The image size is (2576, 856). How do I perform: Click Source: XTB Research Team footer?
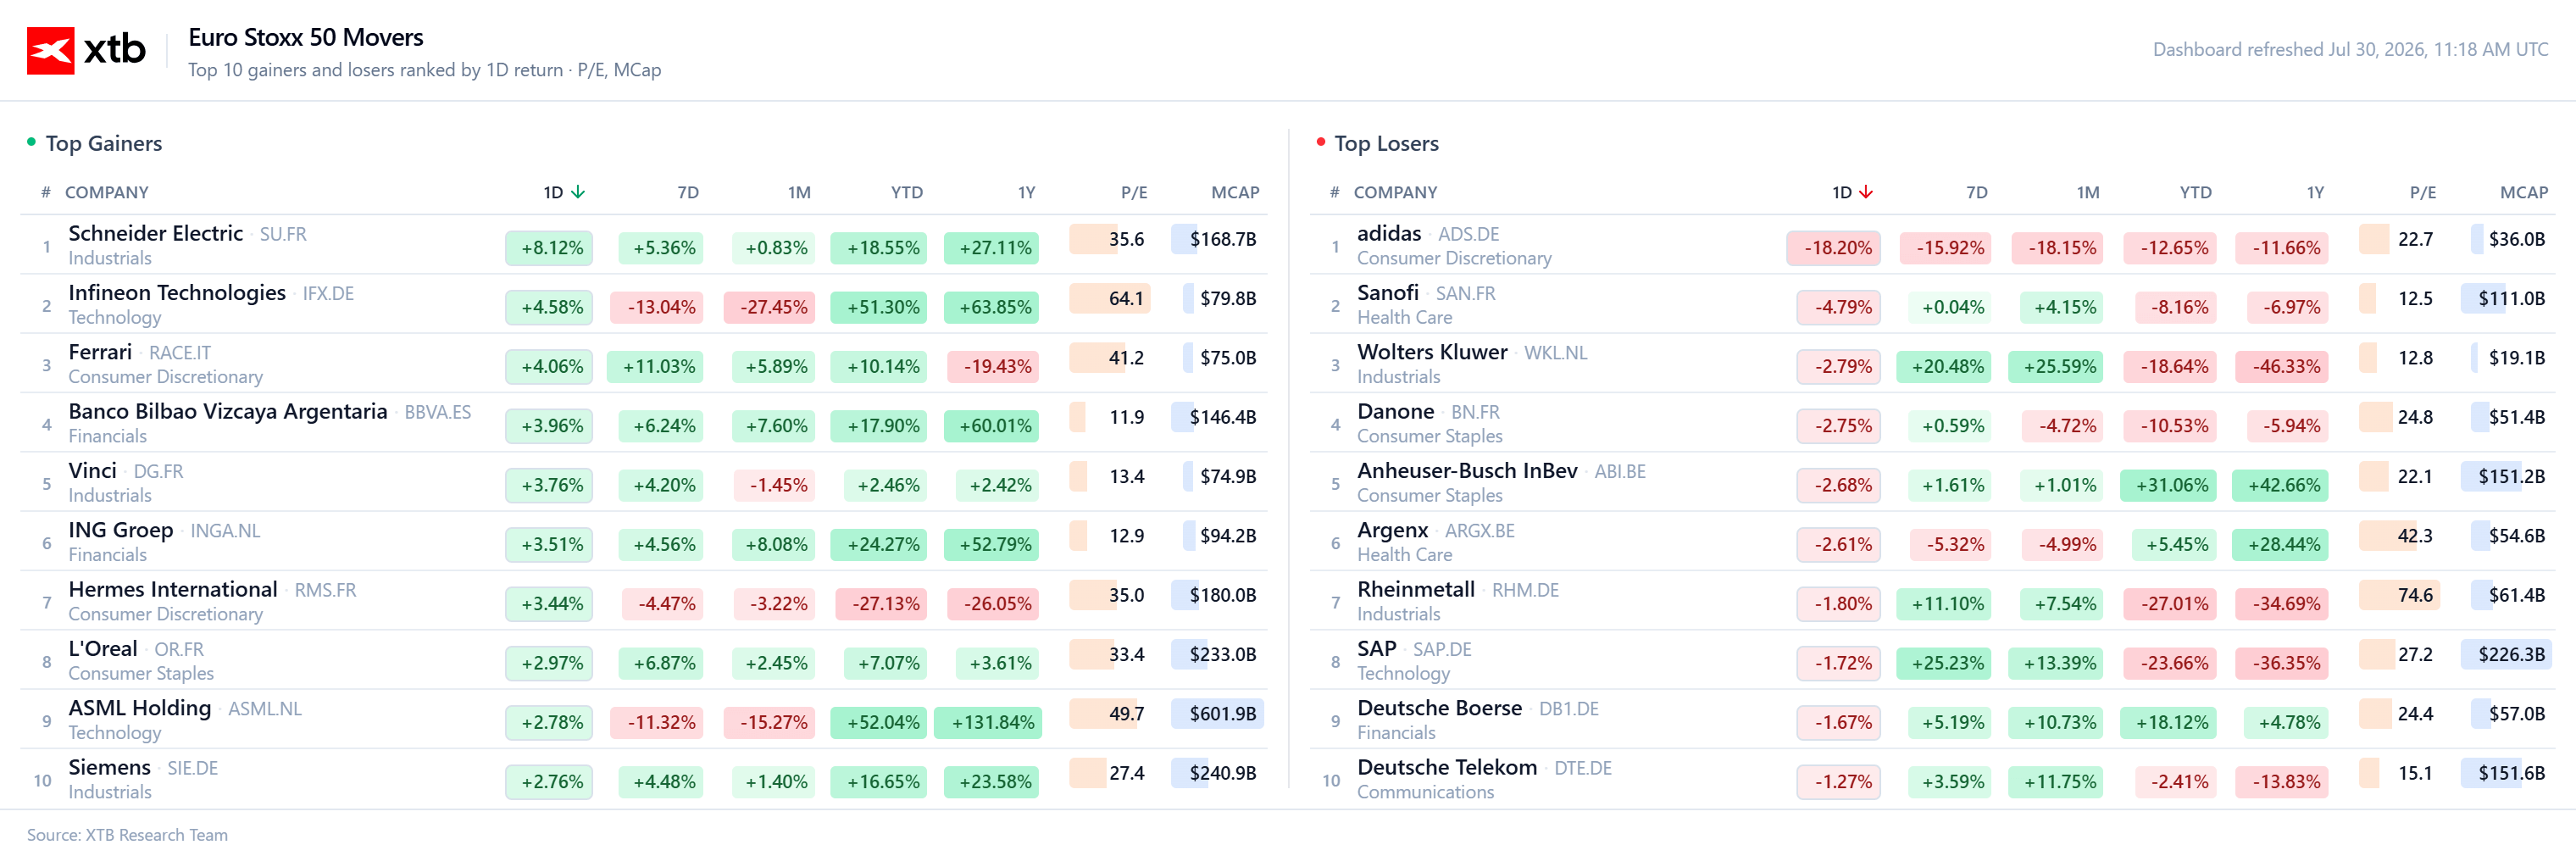pos(127,835)
